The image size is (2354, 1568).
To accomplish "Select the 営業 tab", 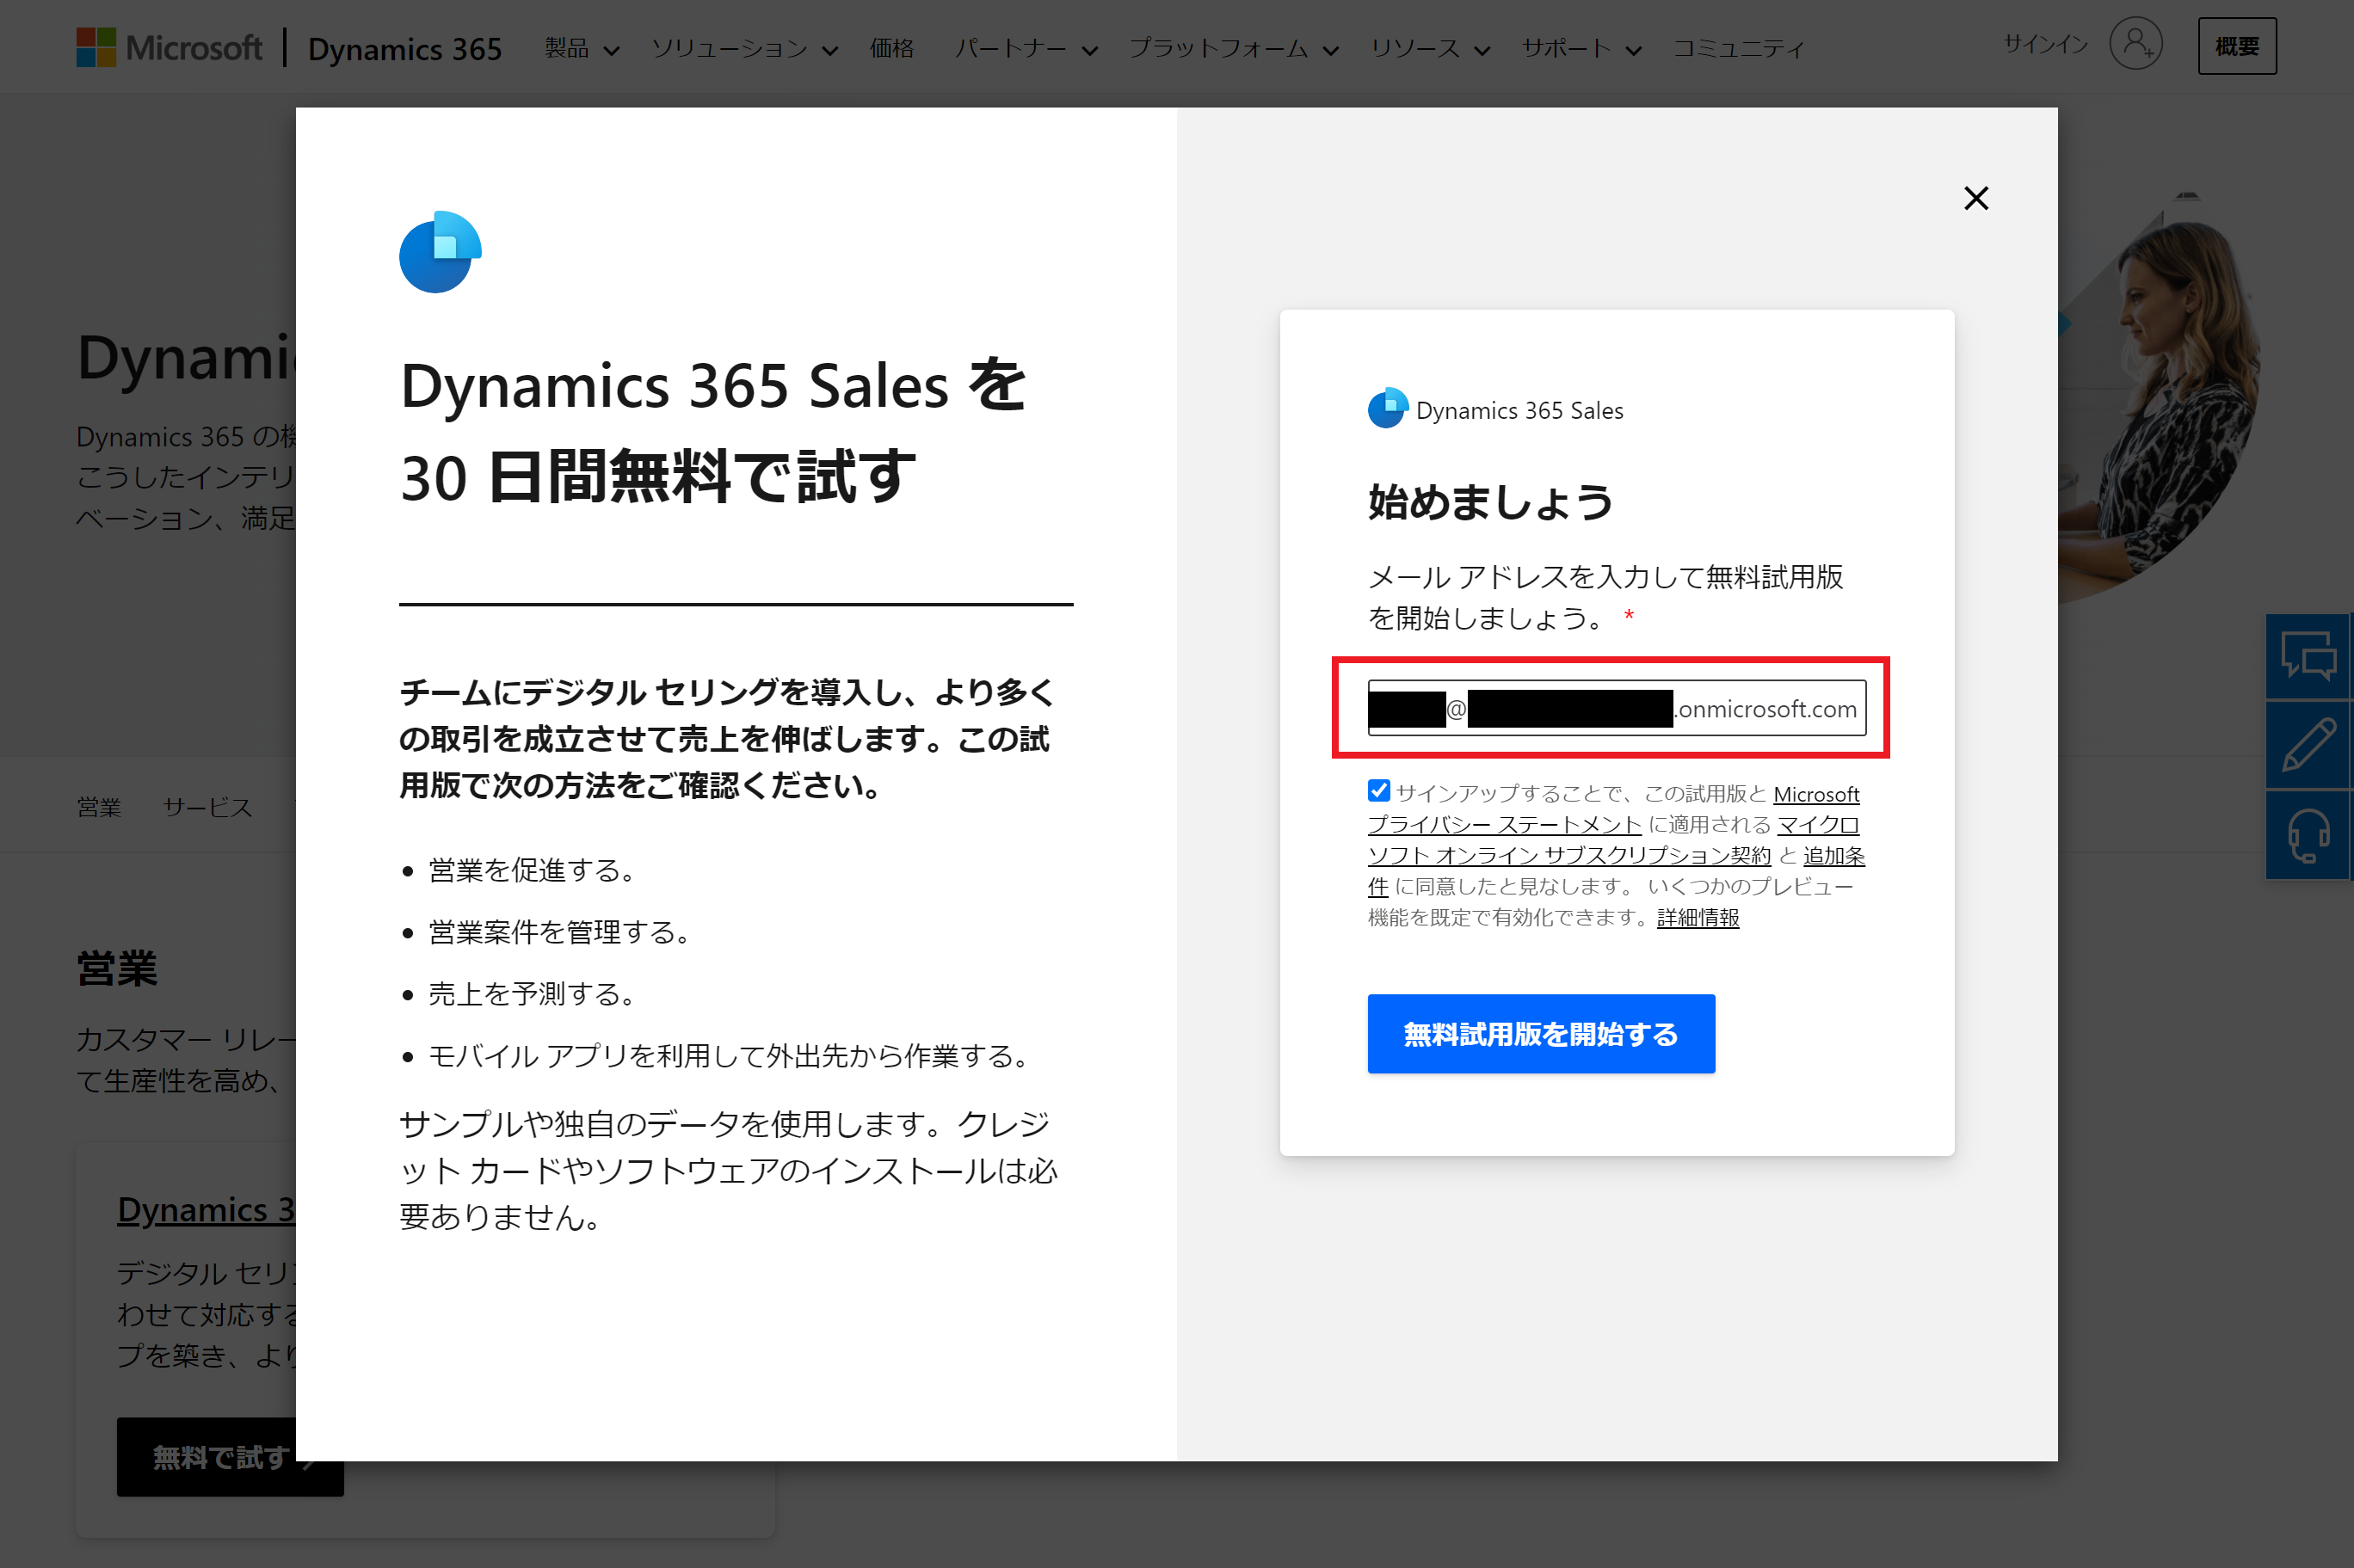I will (x=99, y=807).
